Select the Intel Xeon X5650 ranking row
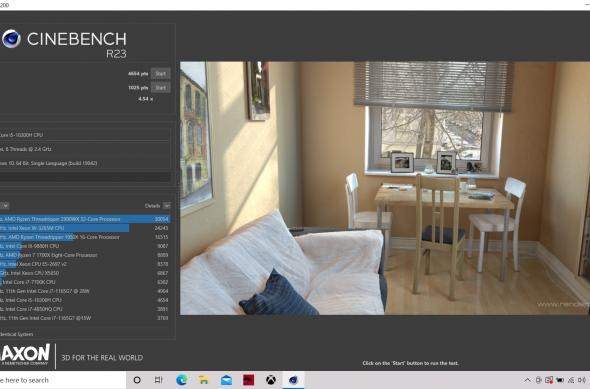 click(85, 273)
